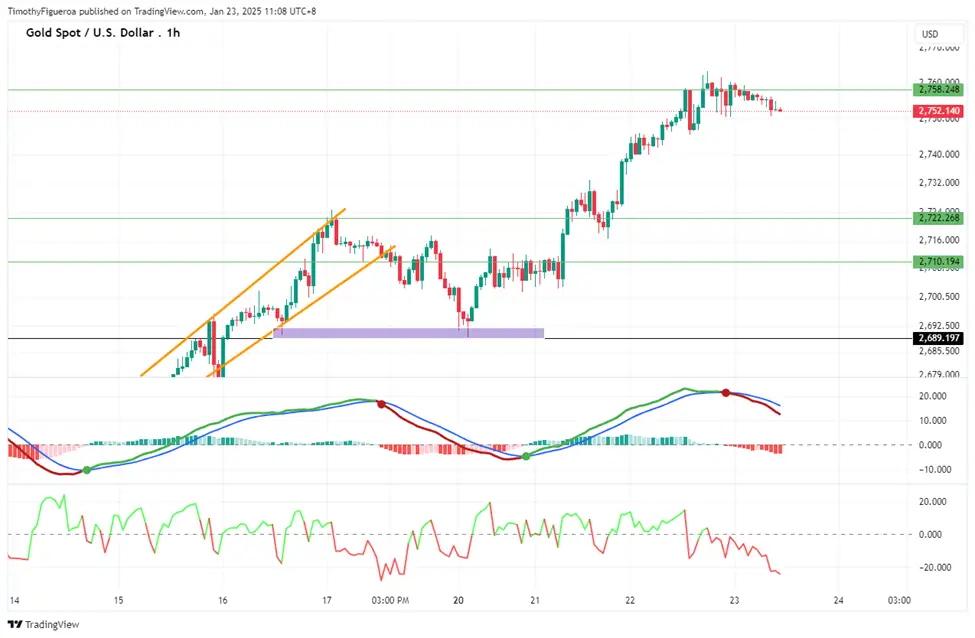Select the red 2,752.140 current price label

click(939, 111)
